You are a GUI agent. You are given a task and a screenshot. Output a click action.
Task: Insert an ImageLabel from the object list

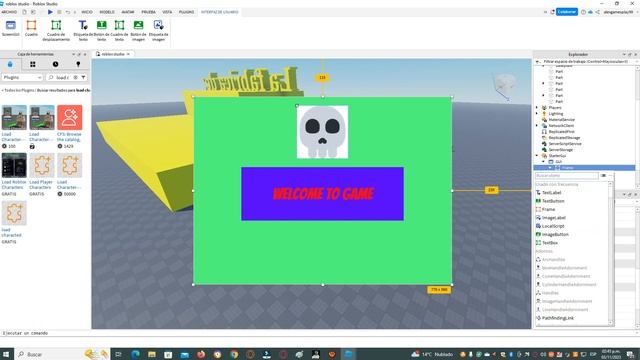553,218
